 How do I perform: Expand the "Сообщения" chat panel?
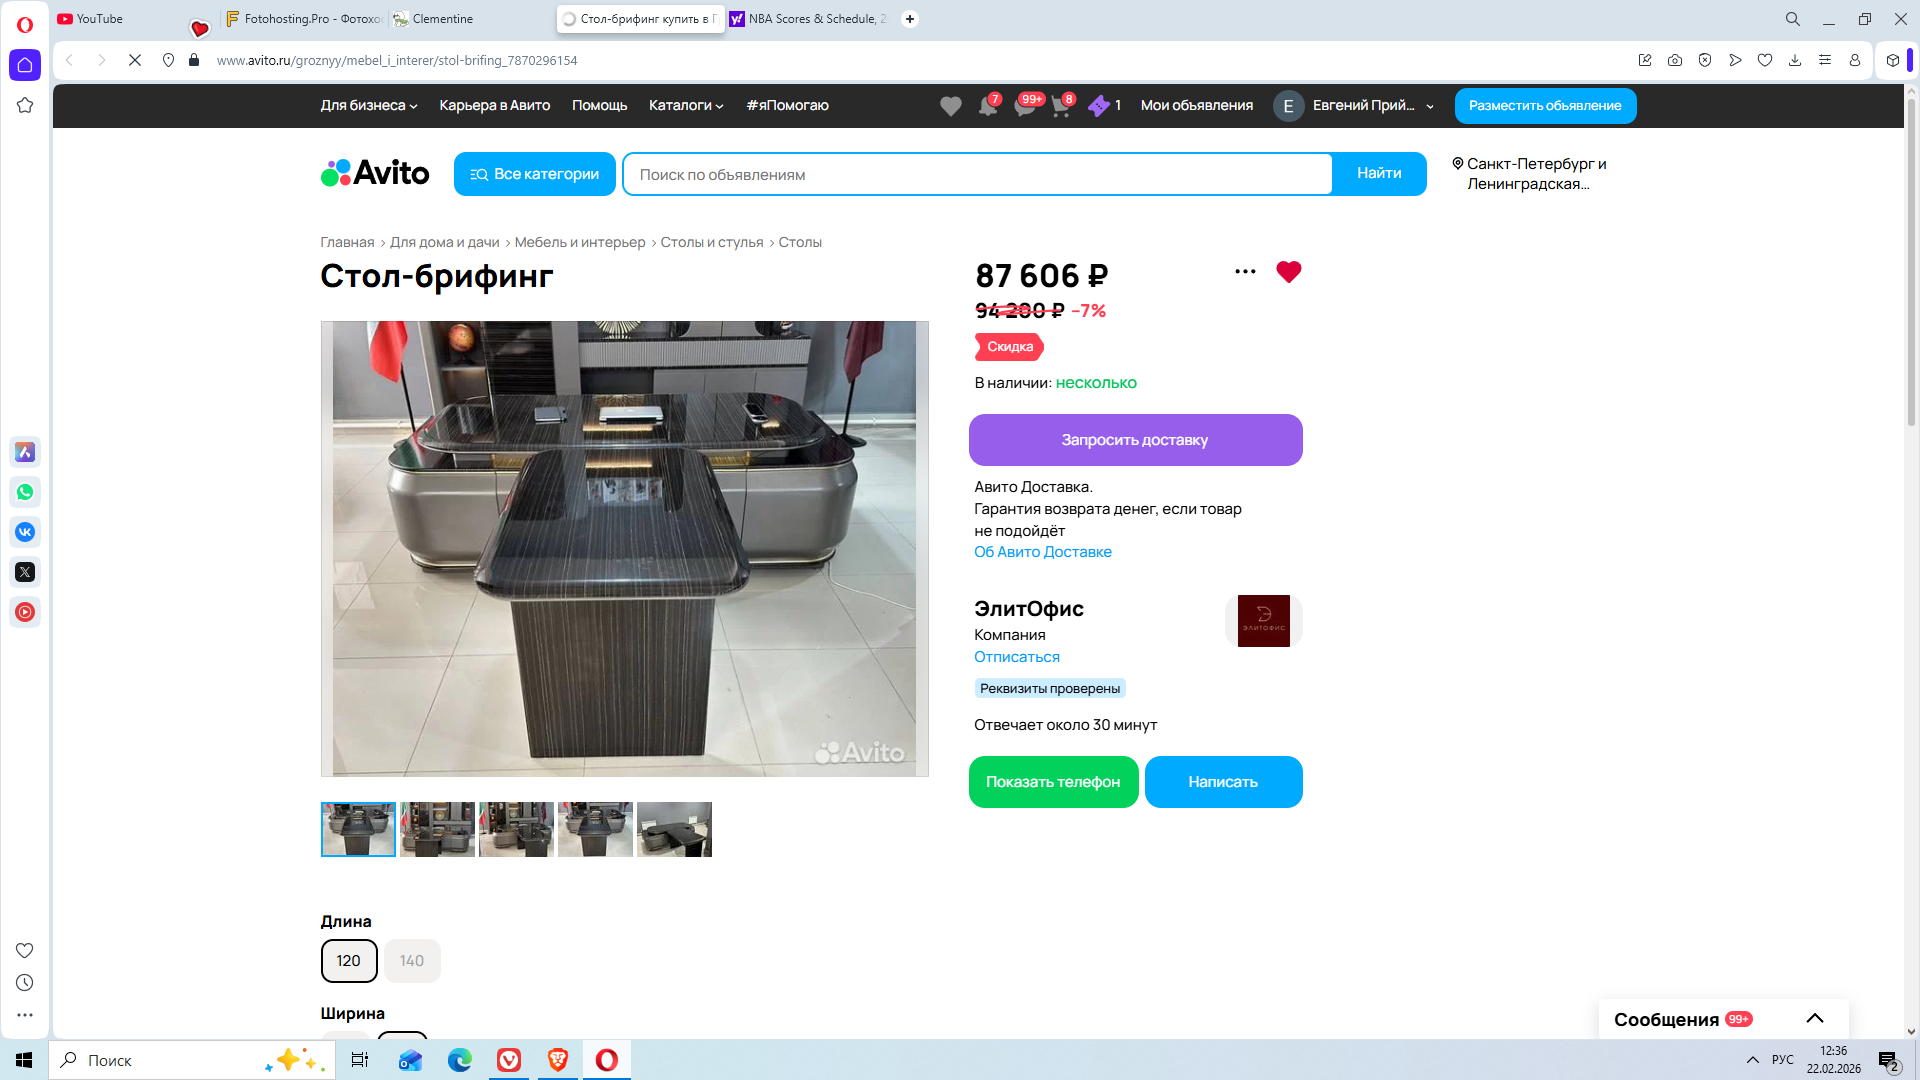[x=1814, y=1019]
